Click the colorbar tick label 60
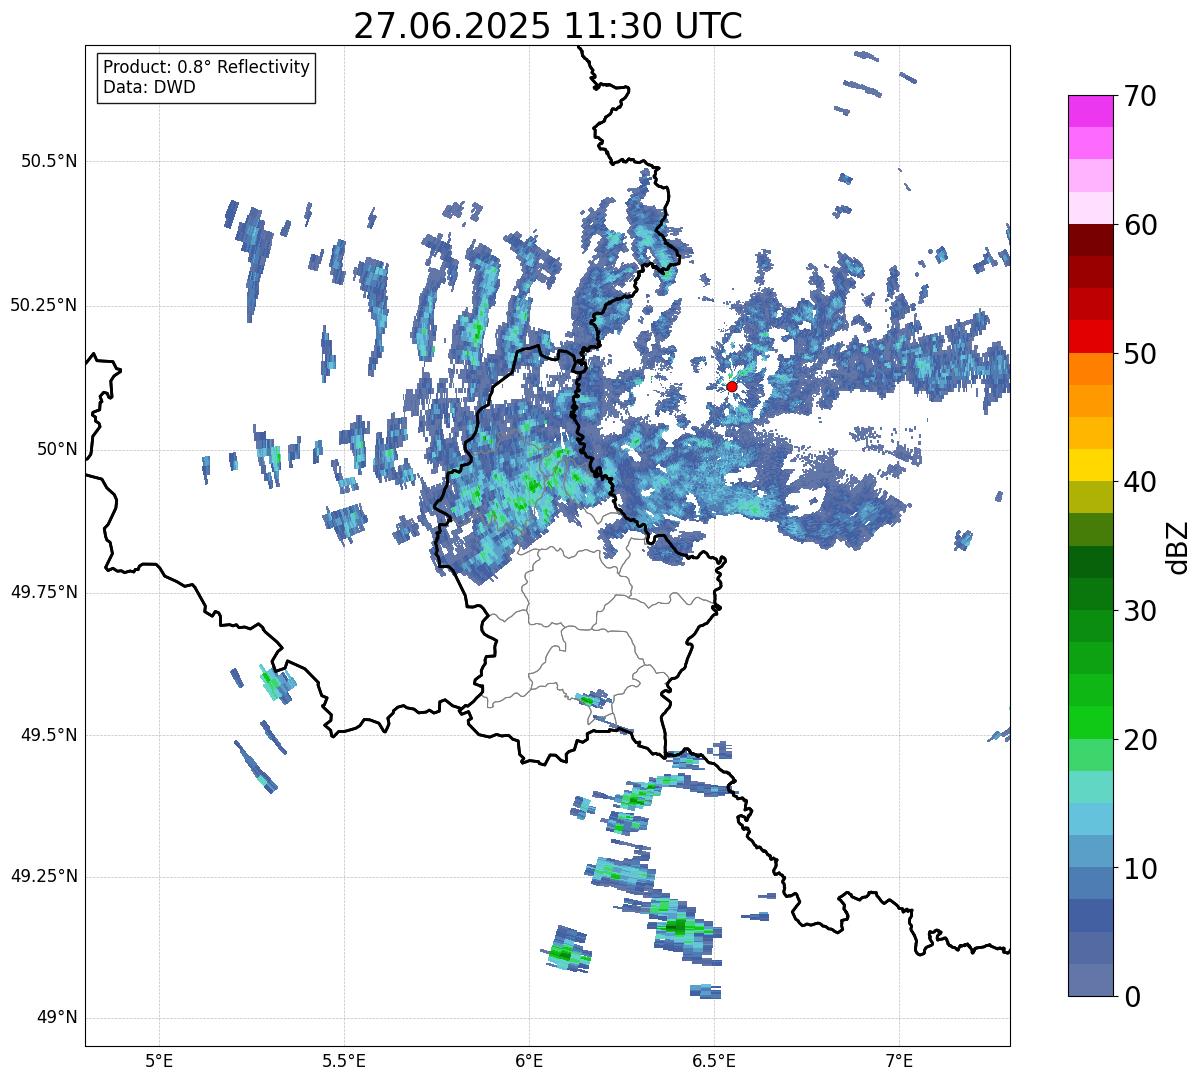The image size is (1202, 1081). click(1140, 225)
